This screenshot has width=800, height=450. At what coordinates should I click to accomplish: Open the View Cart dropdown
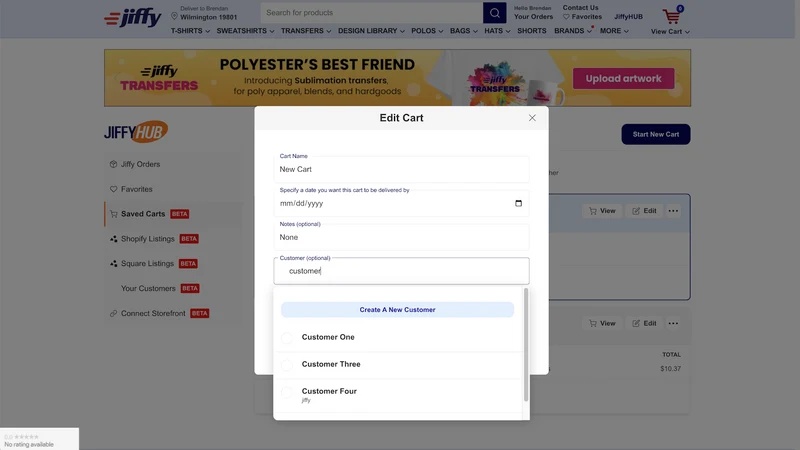670,32
